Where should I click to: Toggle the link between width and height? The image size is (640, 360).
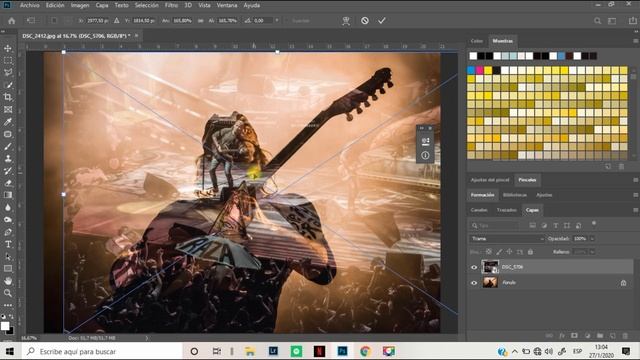(x=200, y=20)
